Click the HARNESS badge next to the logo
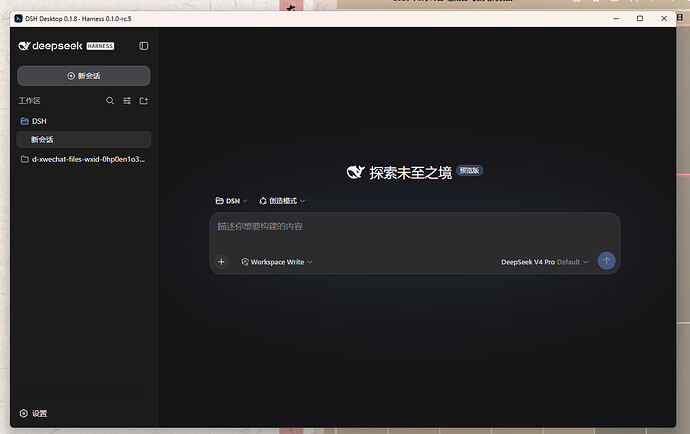 [100, 46]
